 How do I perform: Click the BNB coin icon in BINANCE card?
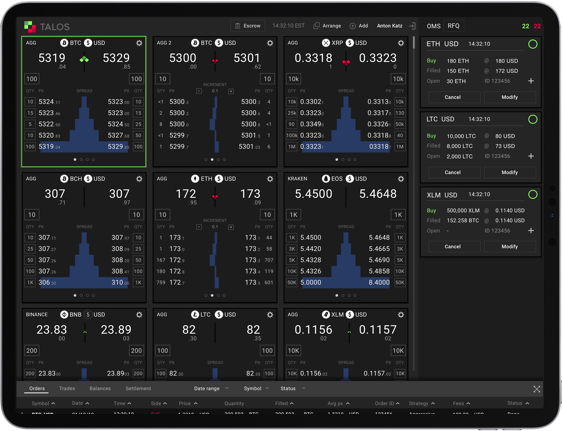tap(64, 315)
